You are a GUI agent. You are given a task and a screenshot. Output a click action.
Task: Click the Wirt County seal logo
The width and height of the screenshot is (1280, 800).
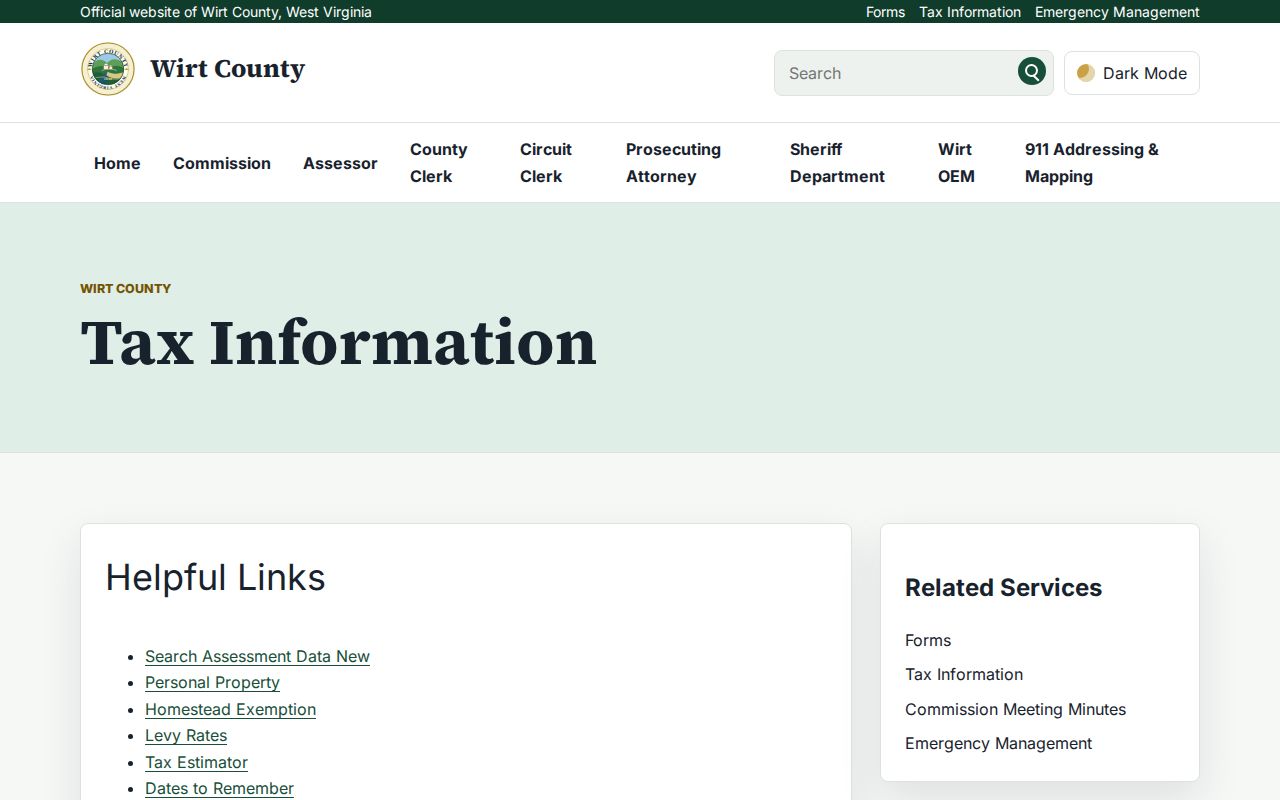coord(108,69)
